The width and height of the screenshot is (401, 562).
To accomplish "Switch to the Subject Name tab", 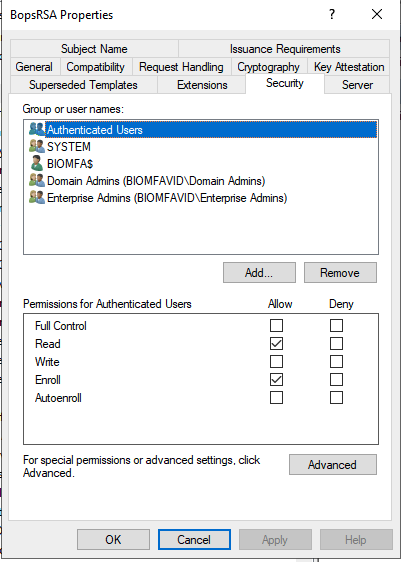I will [x=94, y=48].
